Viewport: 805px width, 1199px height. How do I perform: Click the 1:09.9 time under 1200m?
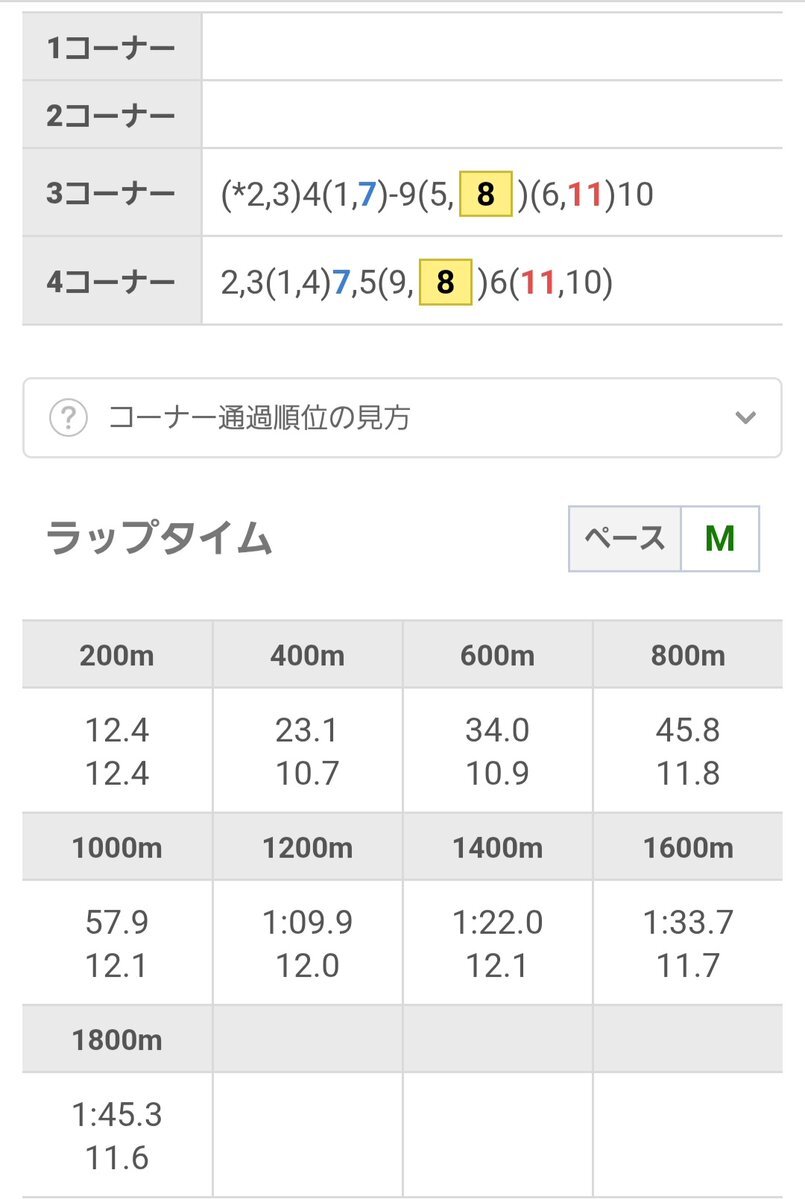click(307, 922)
